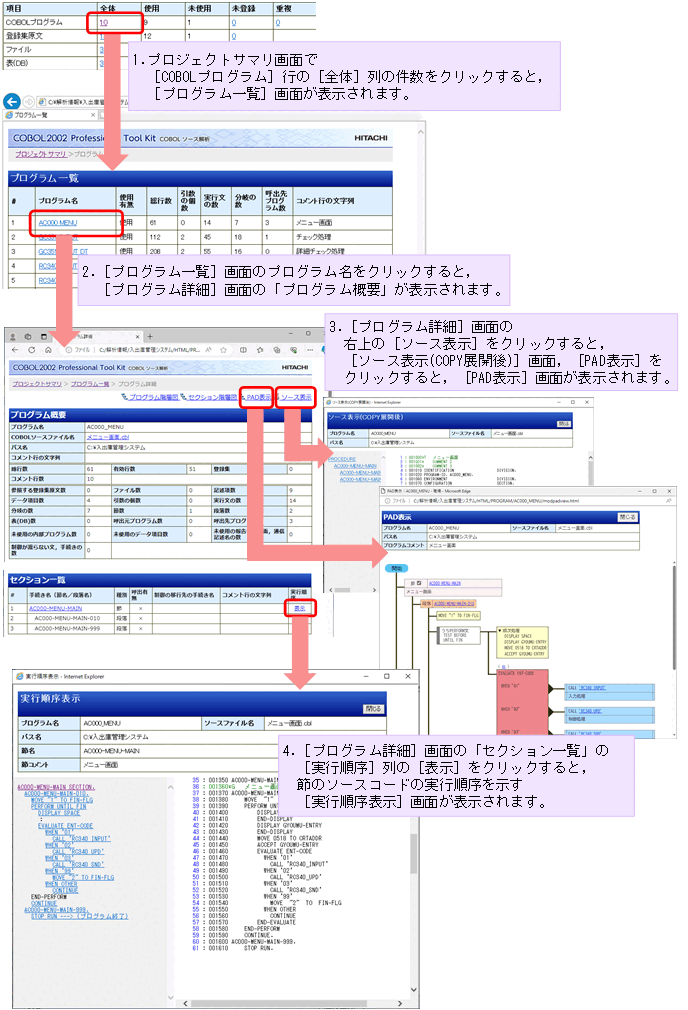Click read aloud icon in Edge address bar
Viewport: 688px width, 1010px height.
209,350
